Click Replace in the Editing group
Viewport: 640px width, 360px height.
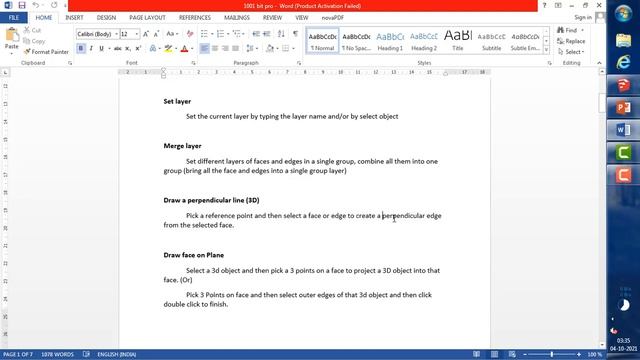(571, 41)
